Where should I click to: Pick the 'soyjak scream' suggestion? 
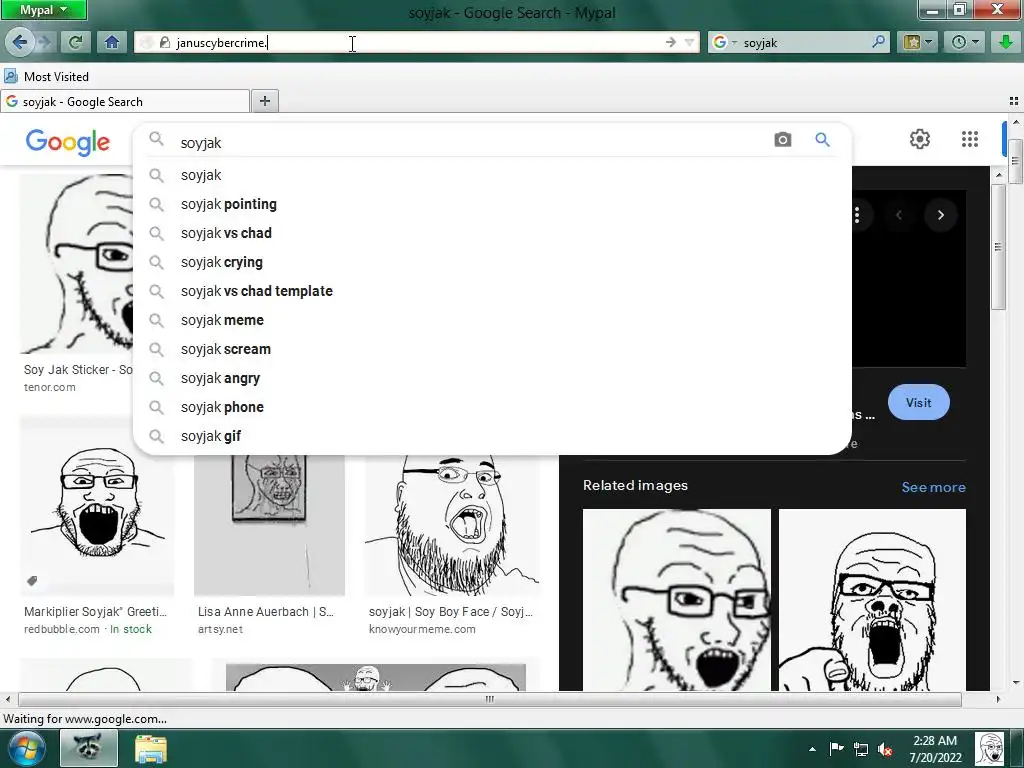coord(492,349)
